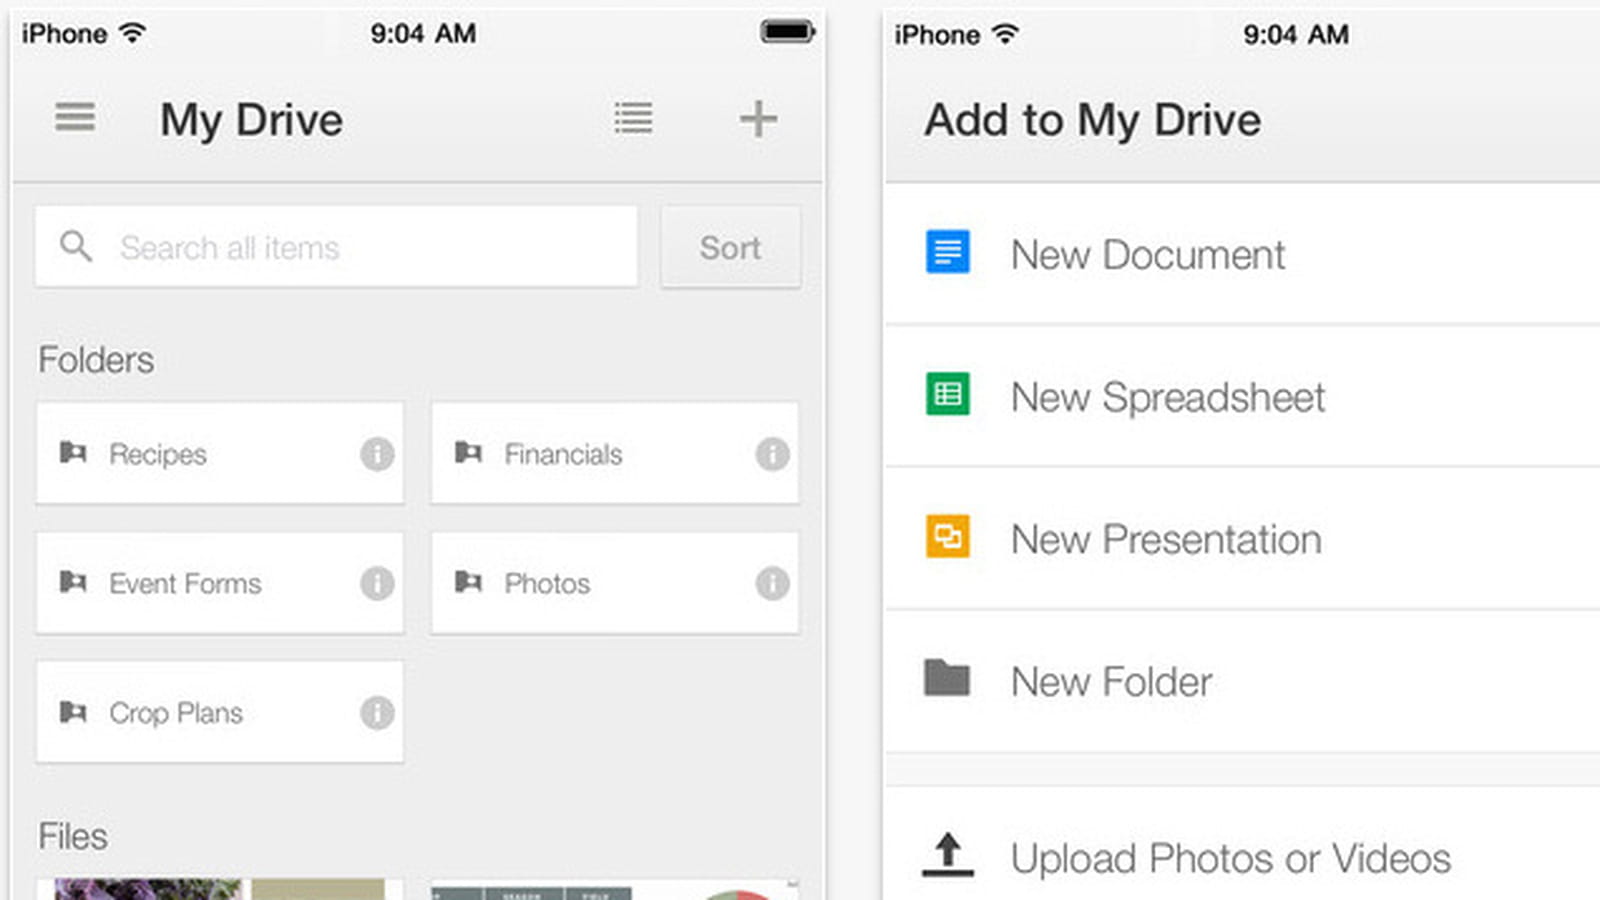Screen dimensions: 1600x900
Task: Click the blue document icon
Action: point(947,252)
